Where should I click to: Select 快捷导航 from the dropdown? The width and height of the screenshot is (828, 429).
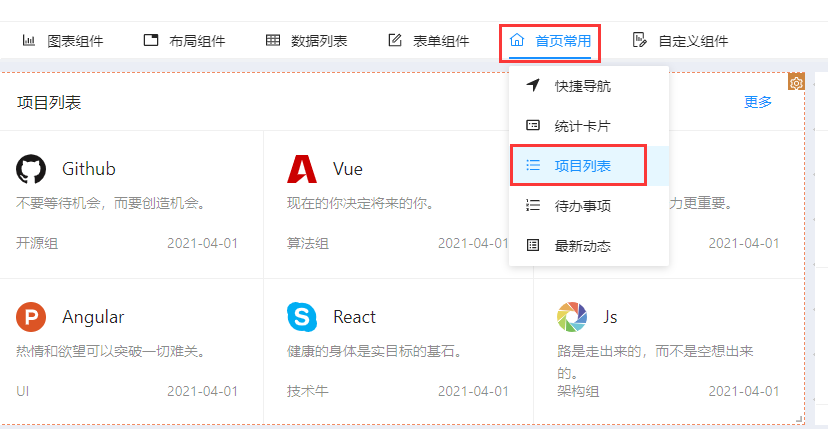589,86
